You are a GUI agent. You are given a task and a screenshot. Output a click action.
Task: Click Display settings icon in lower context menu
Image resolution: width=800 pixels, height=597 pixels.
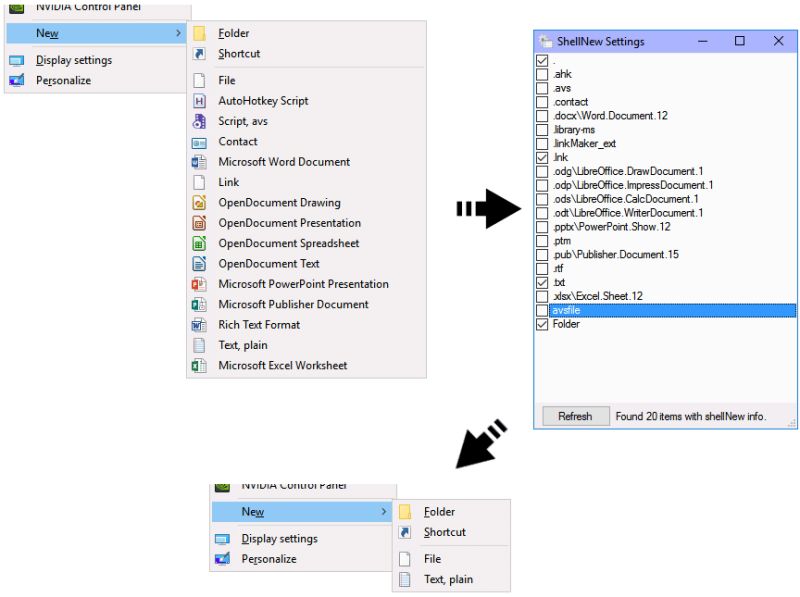tap(222, 539)
